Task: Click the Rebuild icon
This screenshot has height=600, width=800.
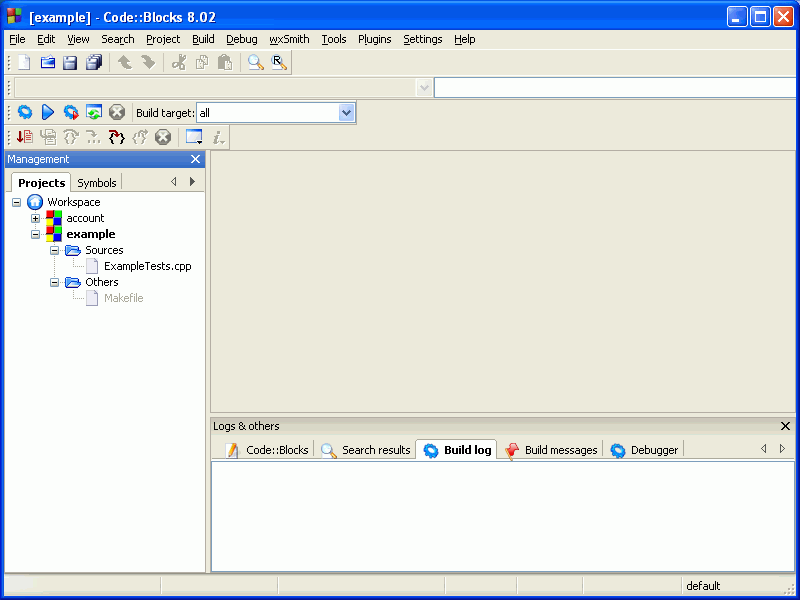Action: click(94, 112)
